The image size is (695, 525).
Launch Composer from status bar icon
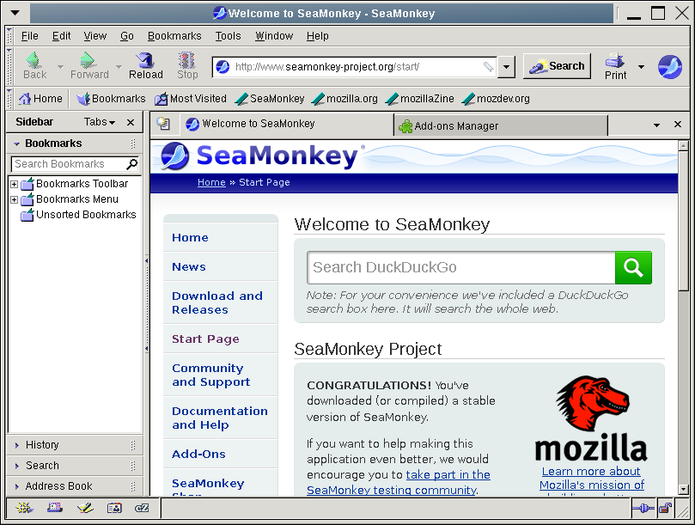85,508
